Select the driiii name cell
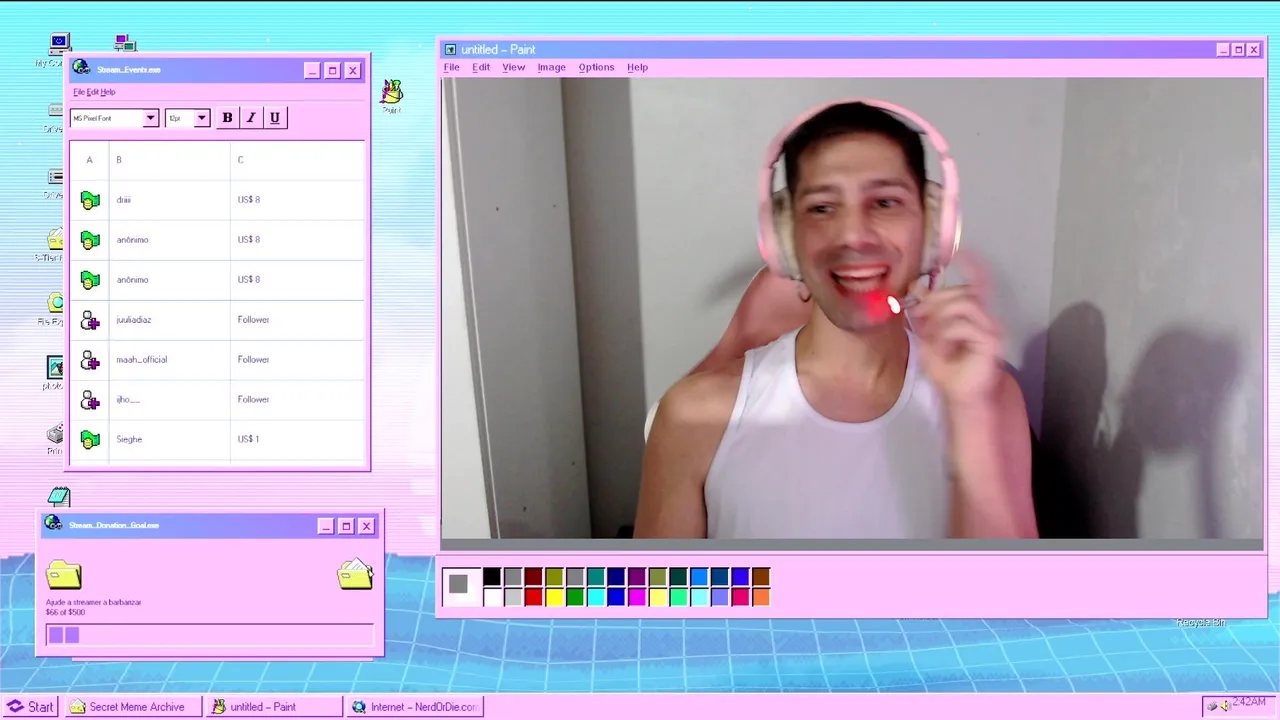 pyautogui.click(x=170, y=200)
